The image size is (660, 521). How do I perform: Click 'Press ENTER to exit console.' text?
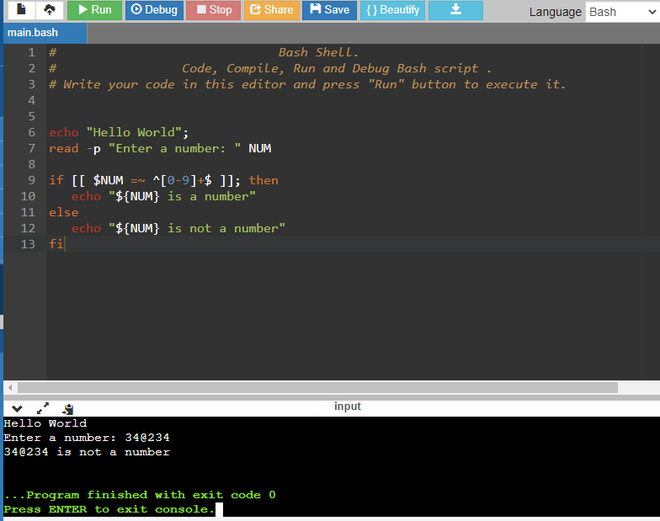[x=109, y=509]
